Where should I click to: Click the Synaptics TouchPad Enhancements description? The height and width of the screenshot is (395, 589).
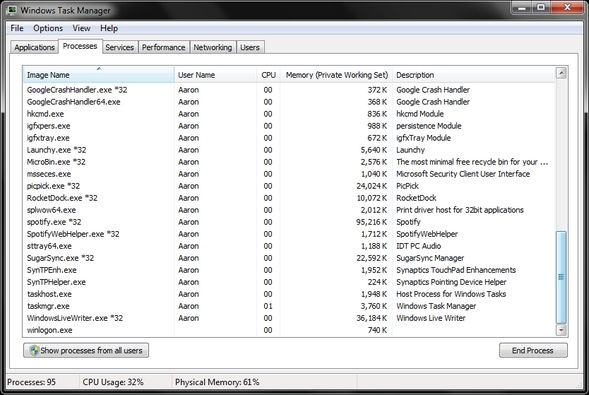[x=456, y=270]
